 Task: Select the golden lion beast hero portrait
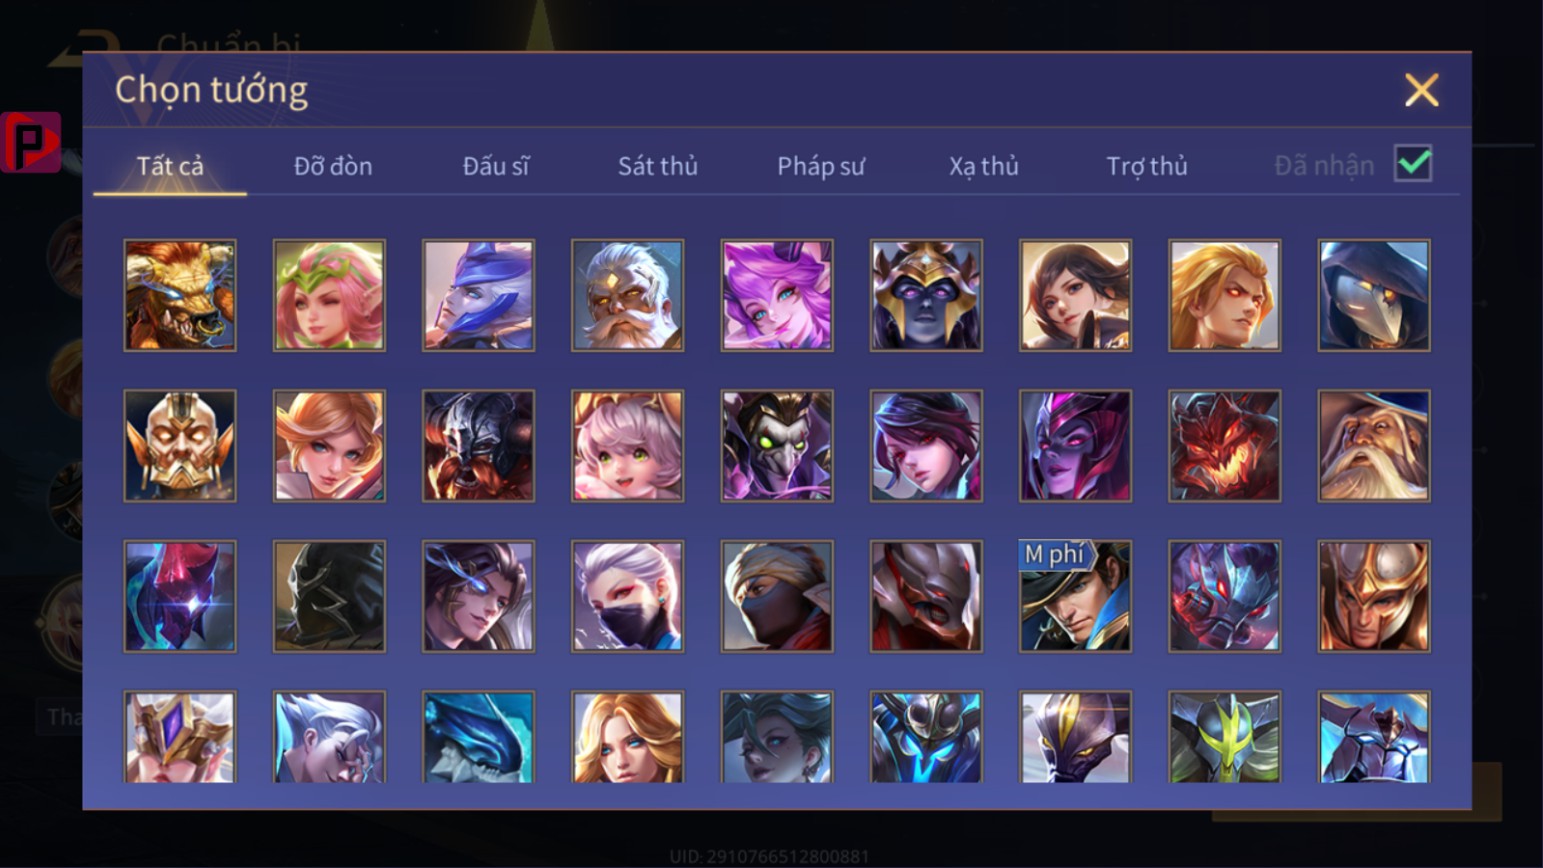180,295
